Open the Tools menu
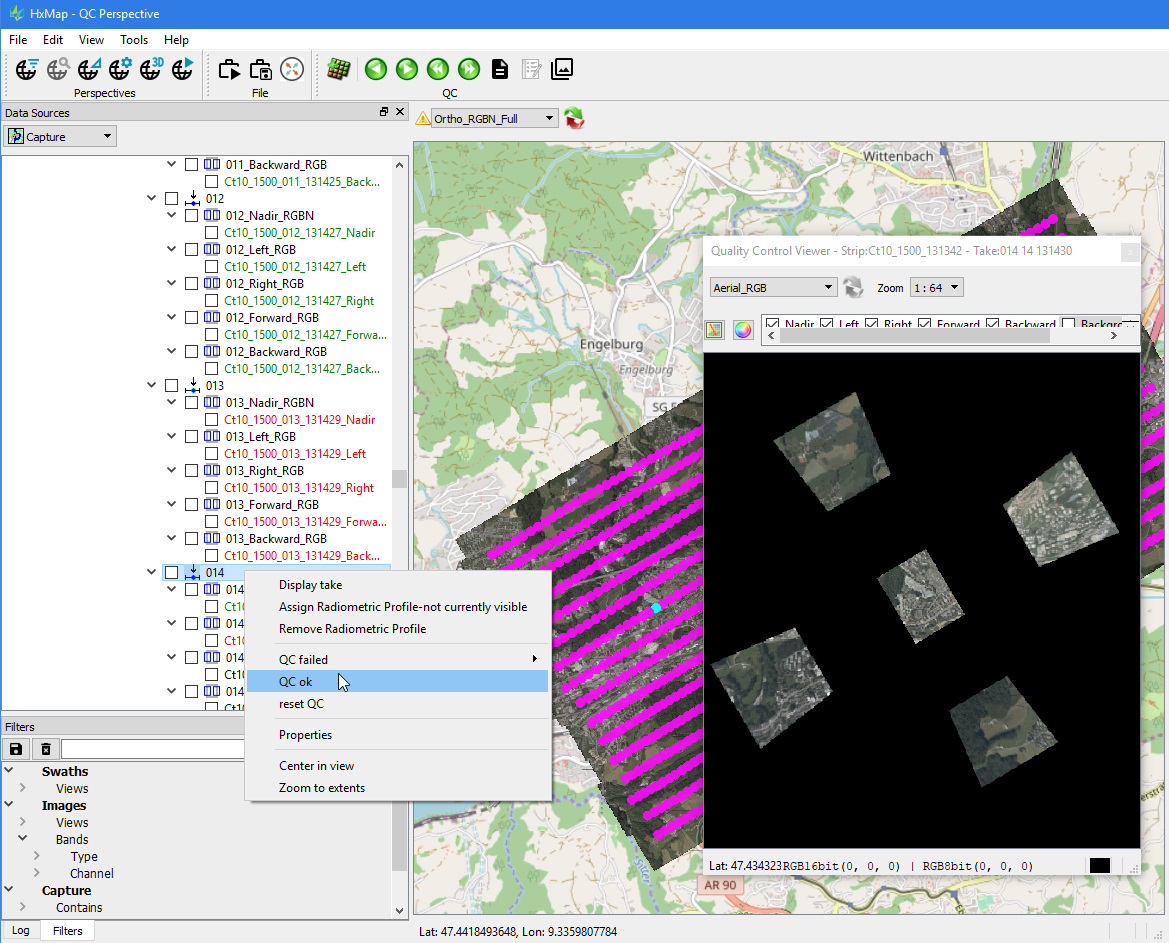1169x943 pixels. coord(134,40)
